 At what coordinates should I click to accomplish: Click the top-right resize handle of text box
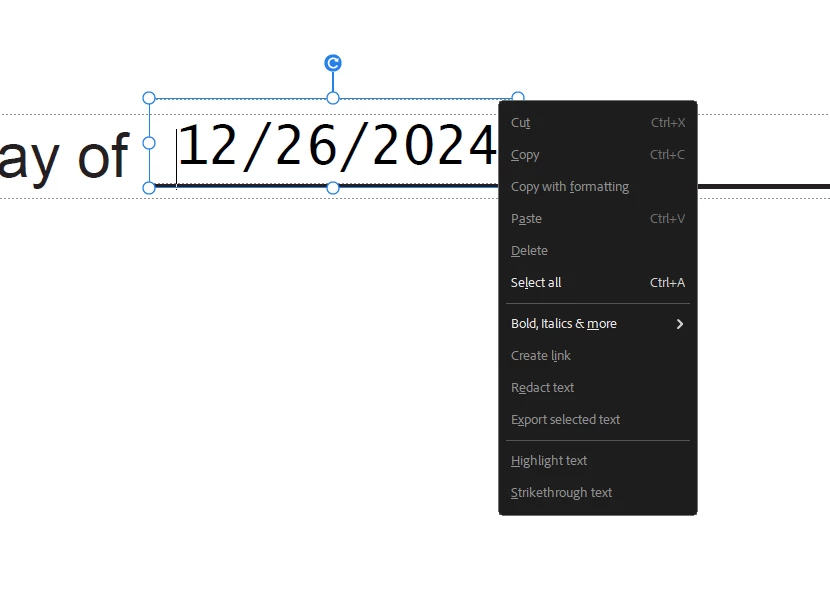[x=518, y=96]
